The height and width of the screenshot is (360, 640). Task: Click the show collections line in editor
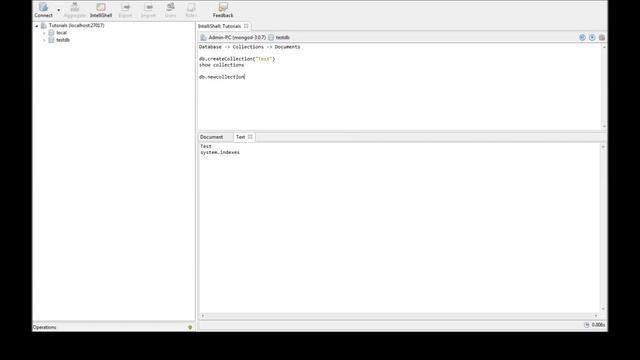pos(222,65)
